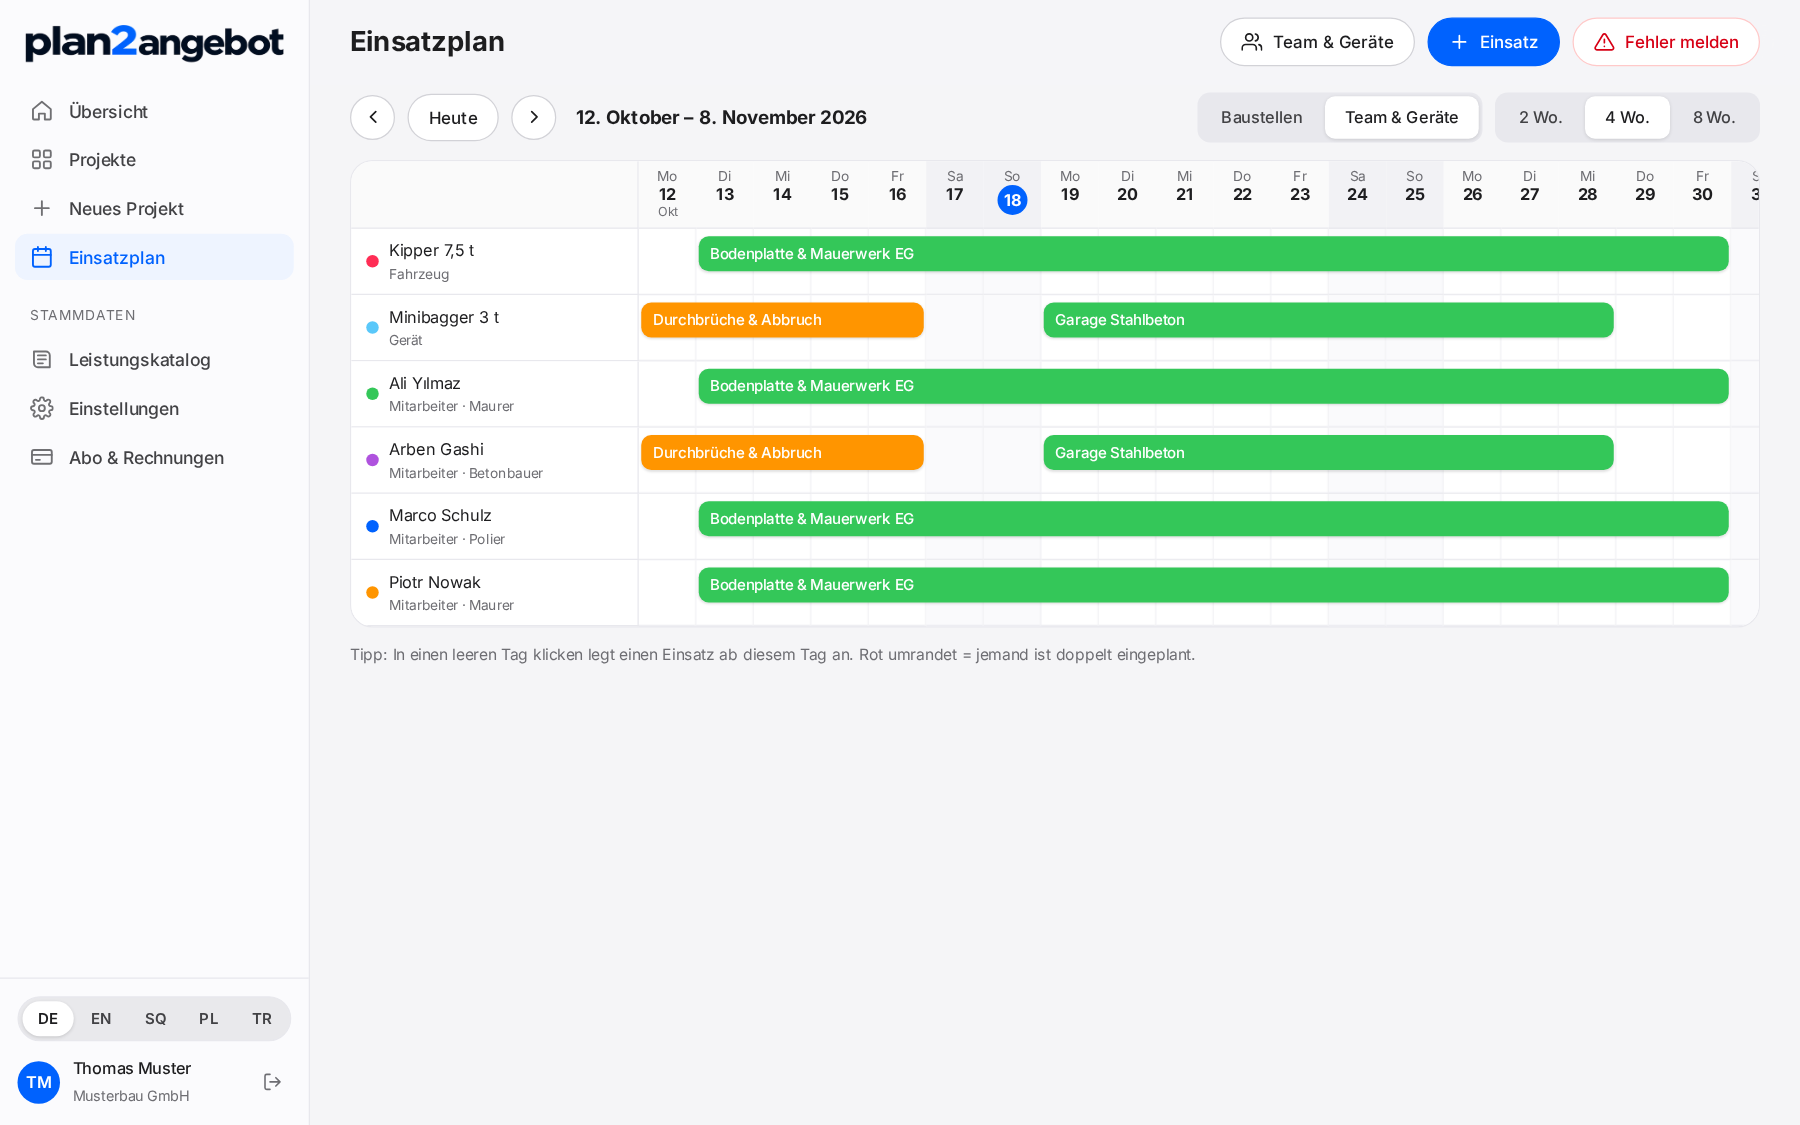
Task: Click the Heute button
Action: coord(453,117)
